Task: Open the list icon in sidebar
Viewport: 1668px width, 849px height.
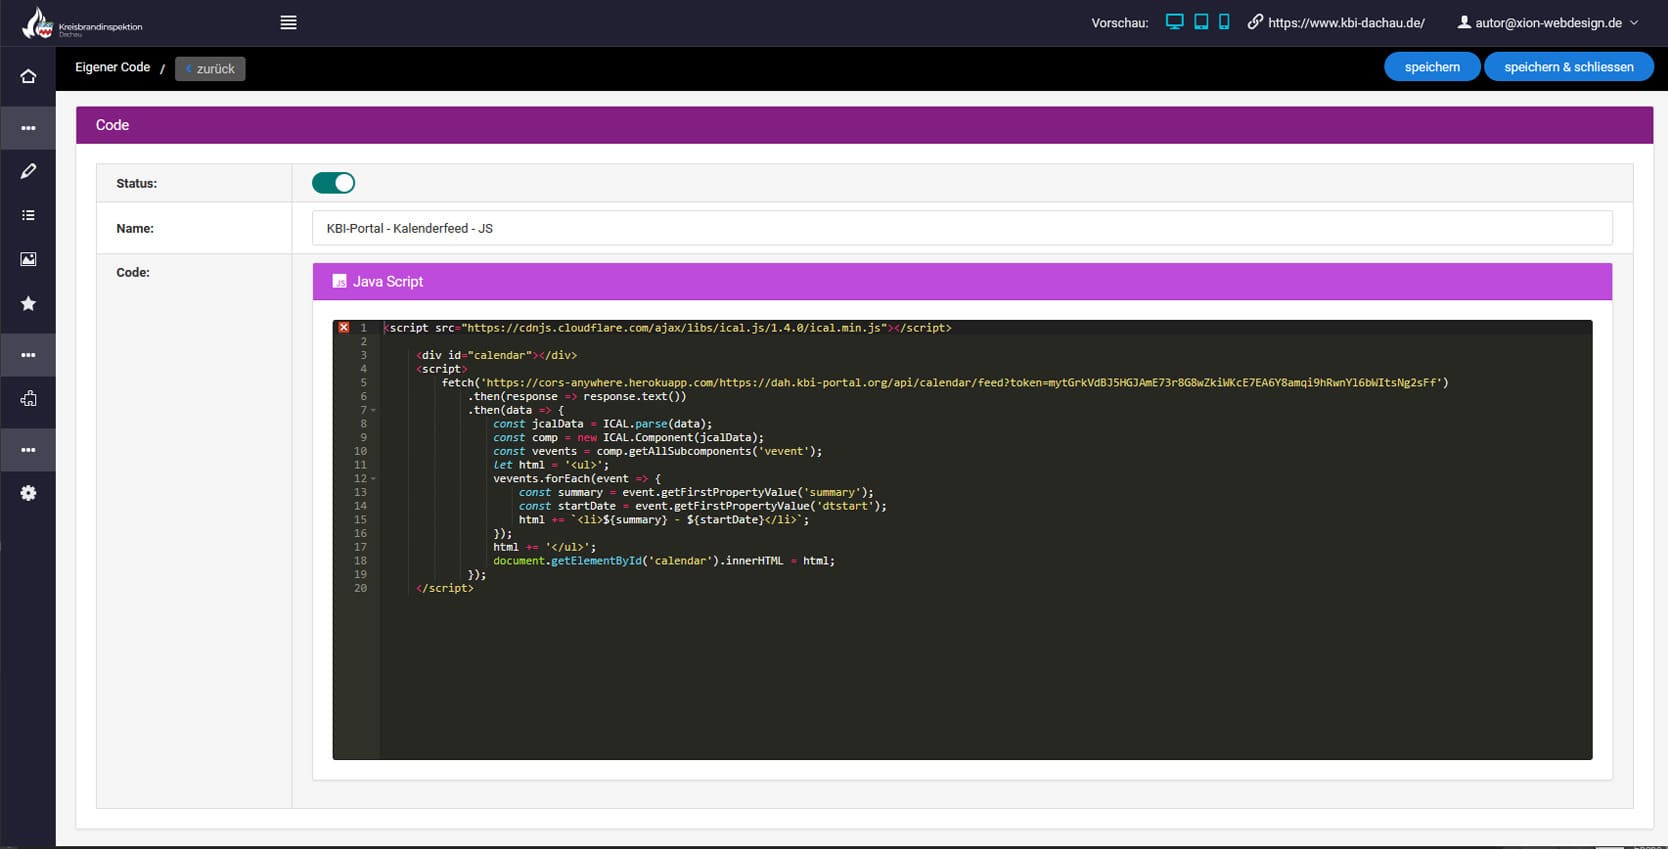Action: (x=28, y=215)
